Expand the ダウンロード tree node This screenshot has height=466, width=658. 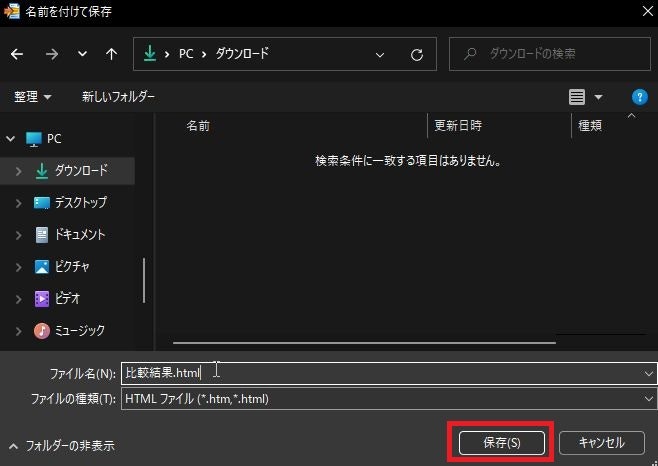click(x=18, y=171)
